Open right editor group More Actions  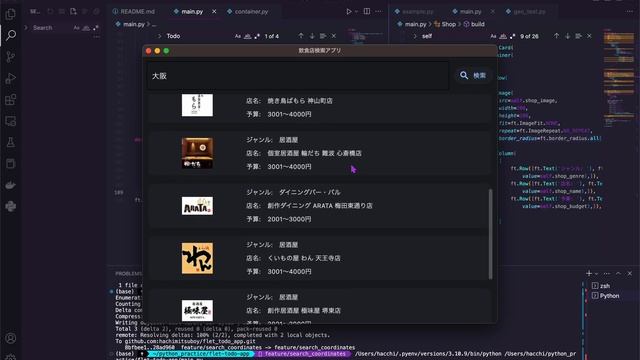pos(629,11)
